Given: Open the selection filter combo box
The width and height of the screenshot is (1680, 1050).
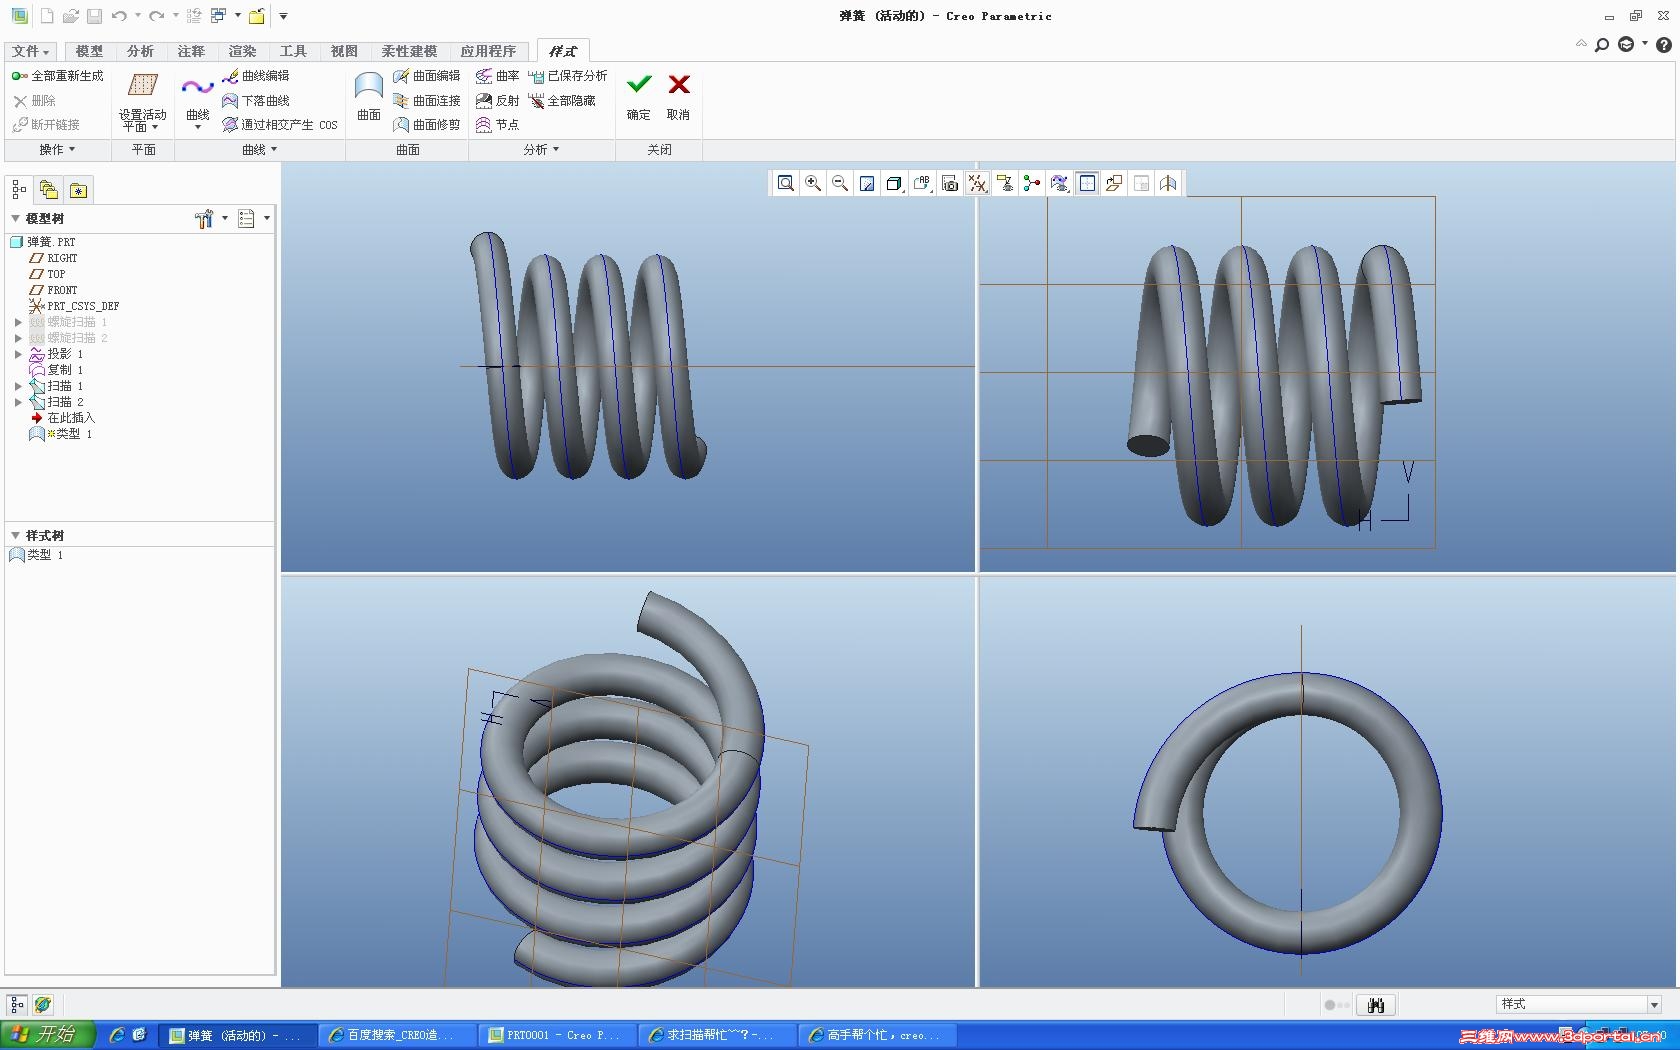Looking at the screenshot, I should [1579, 1004].
